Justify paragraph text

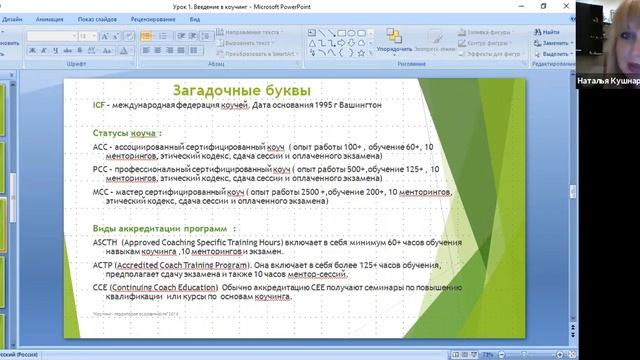point(181,51)
